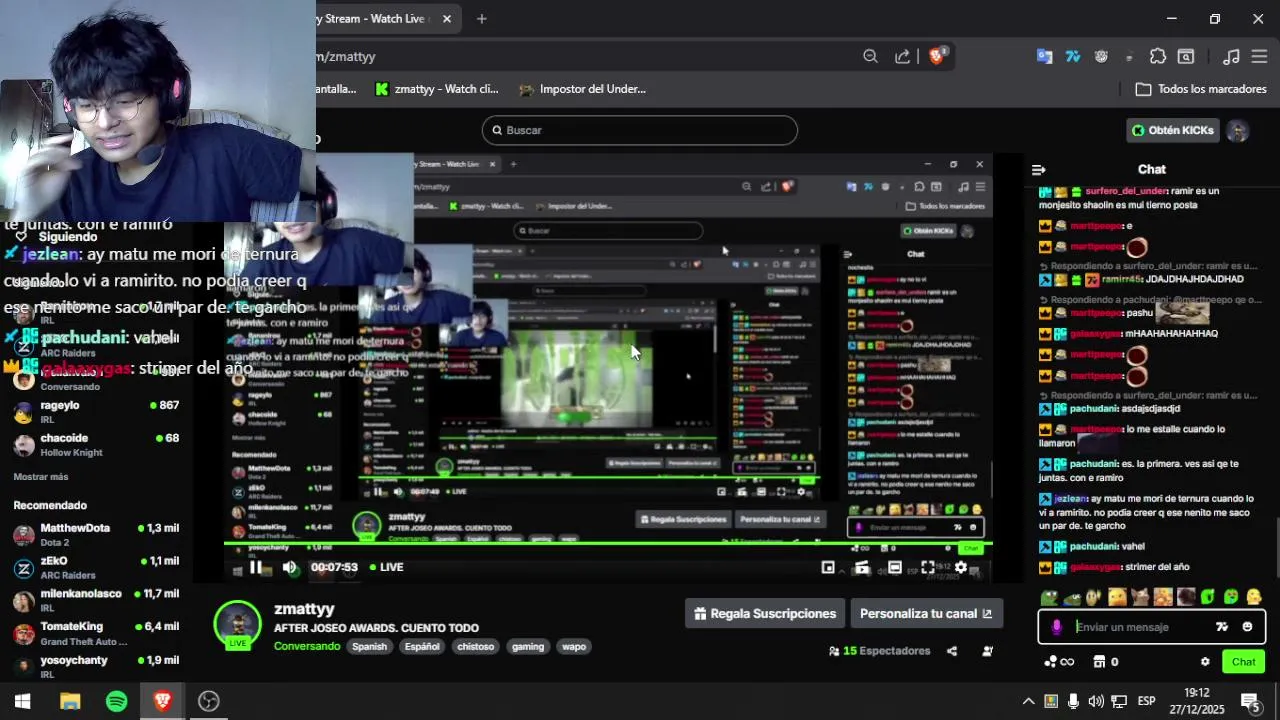
Task: Toggle theater mode in the player
Action: (x=895, y=567)
